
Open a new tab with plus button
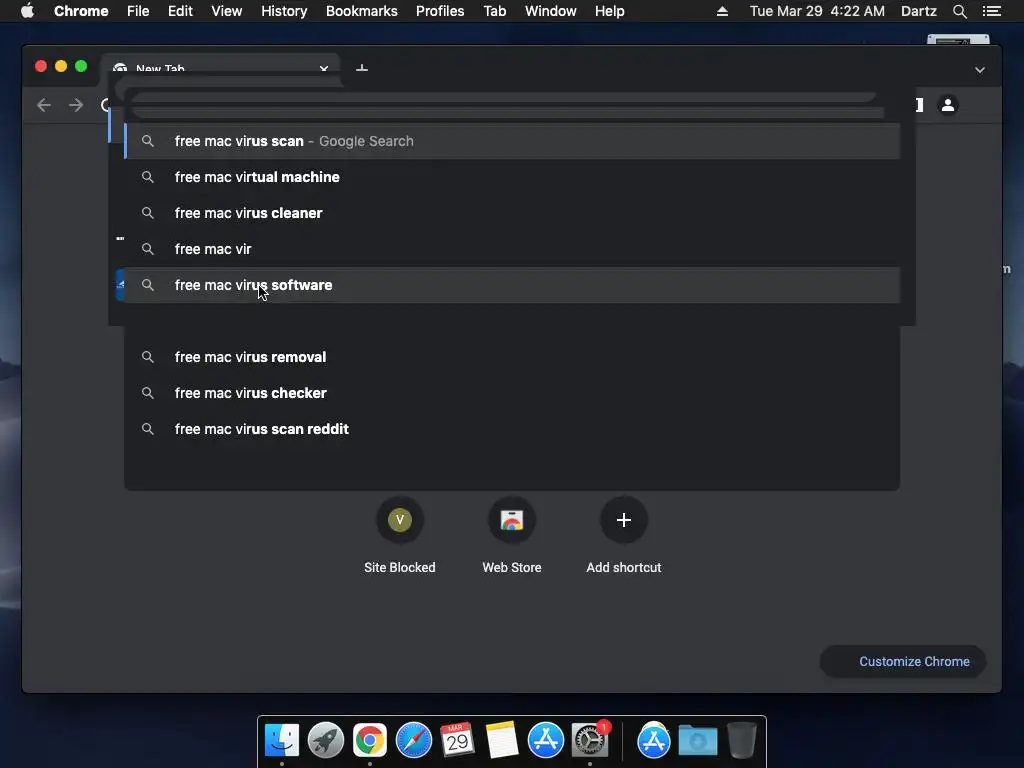click(x=362, y=69)
